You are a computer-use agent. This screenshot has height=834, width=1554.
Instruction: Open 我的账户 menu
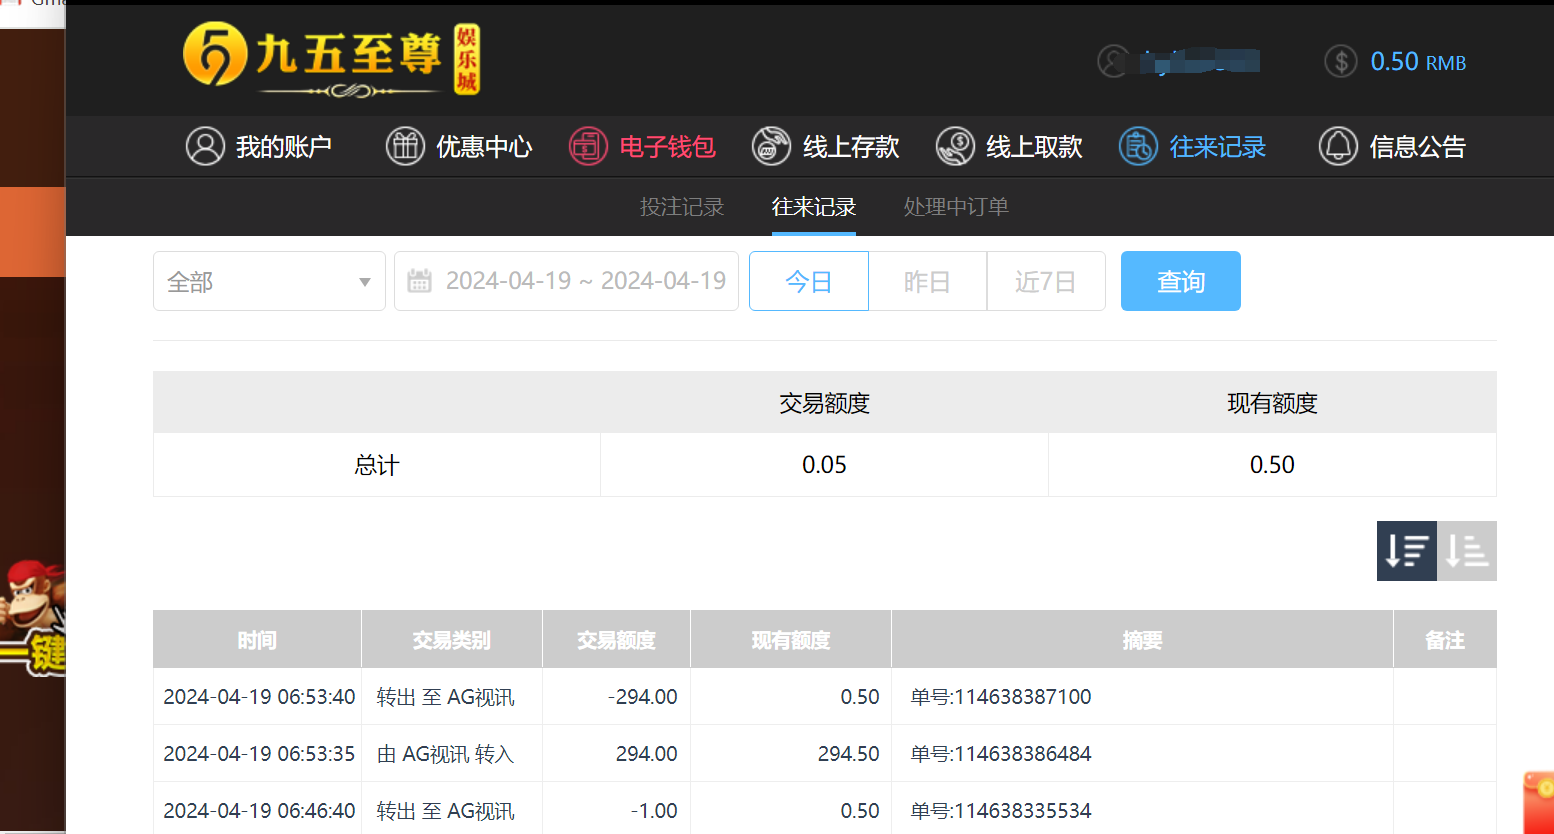click(x=259, y=147)
